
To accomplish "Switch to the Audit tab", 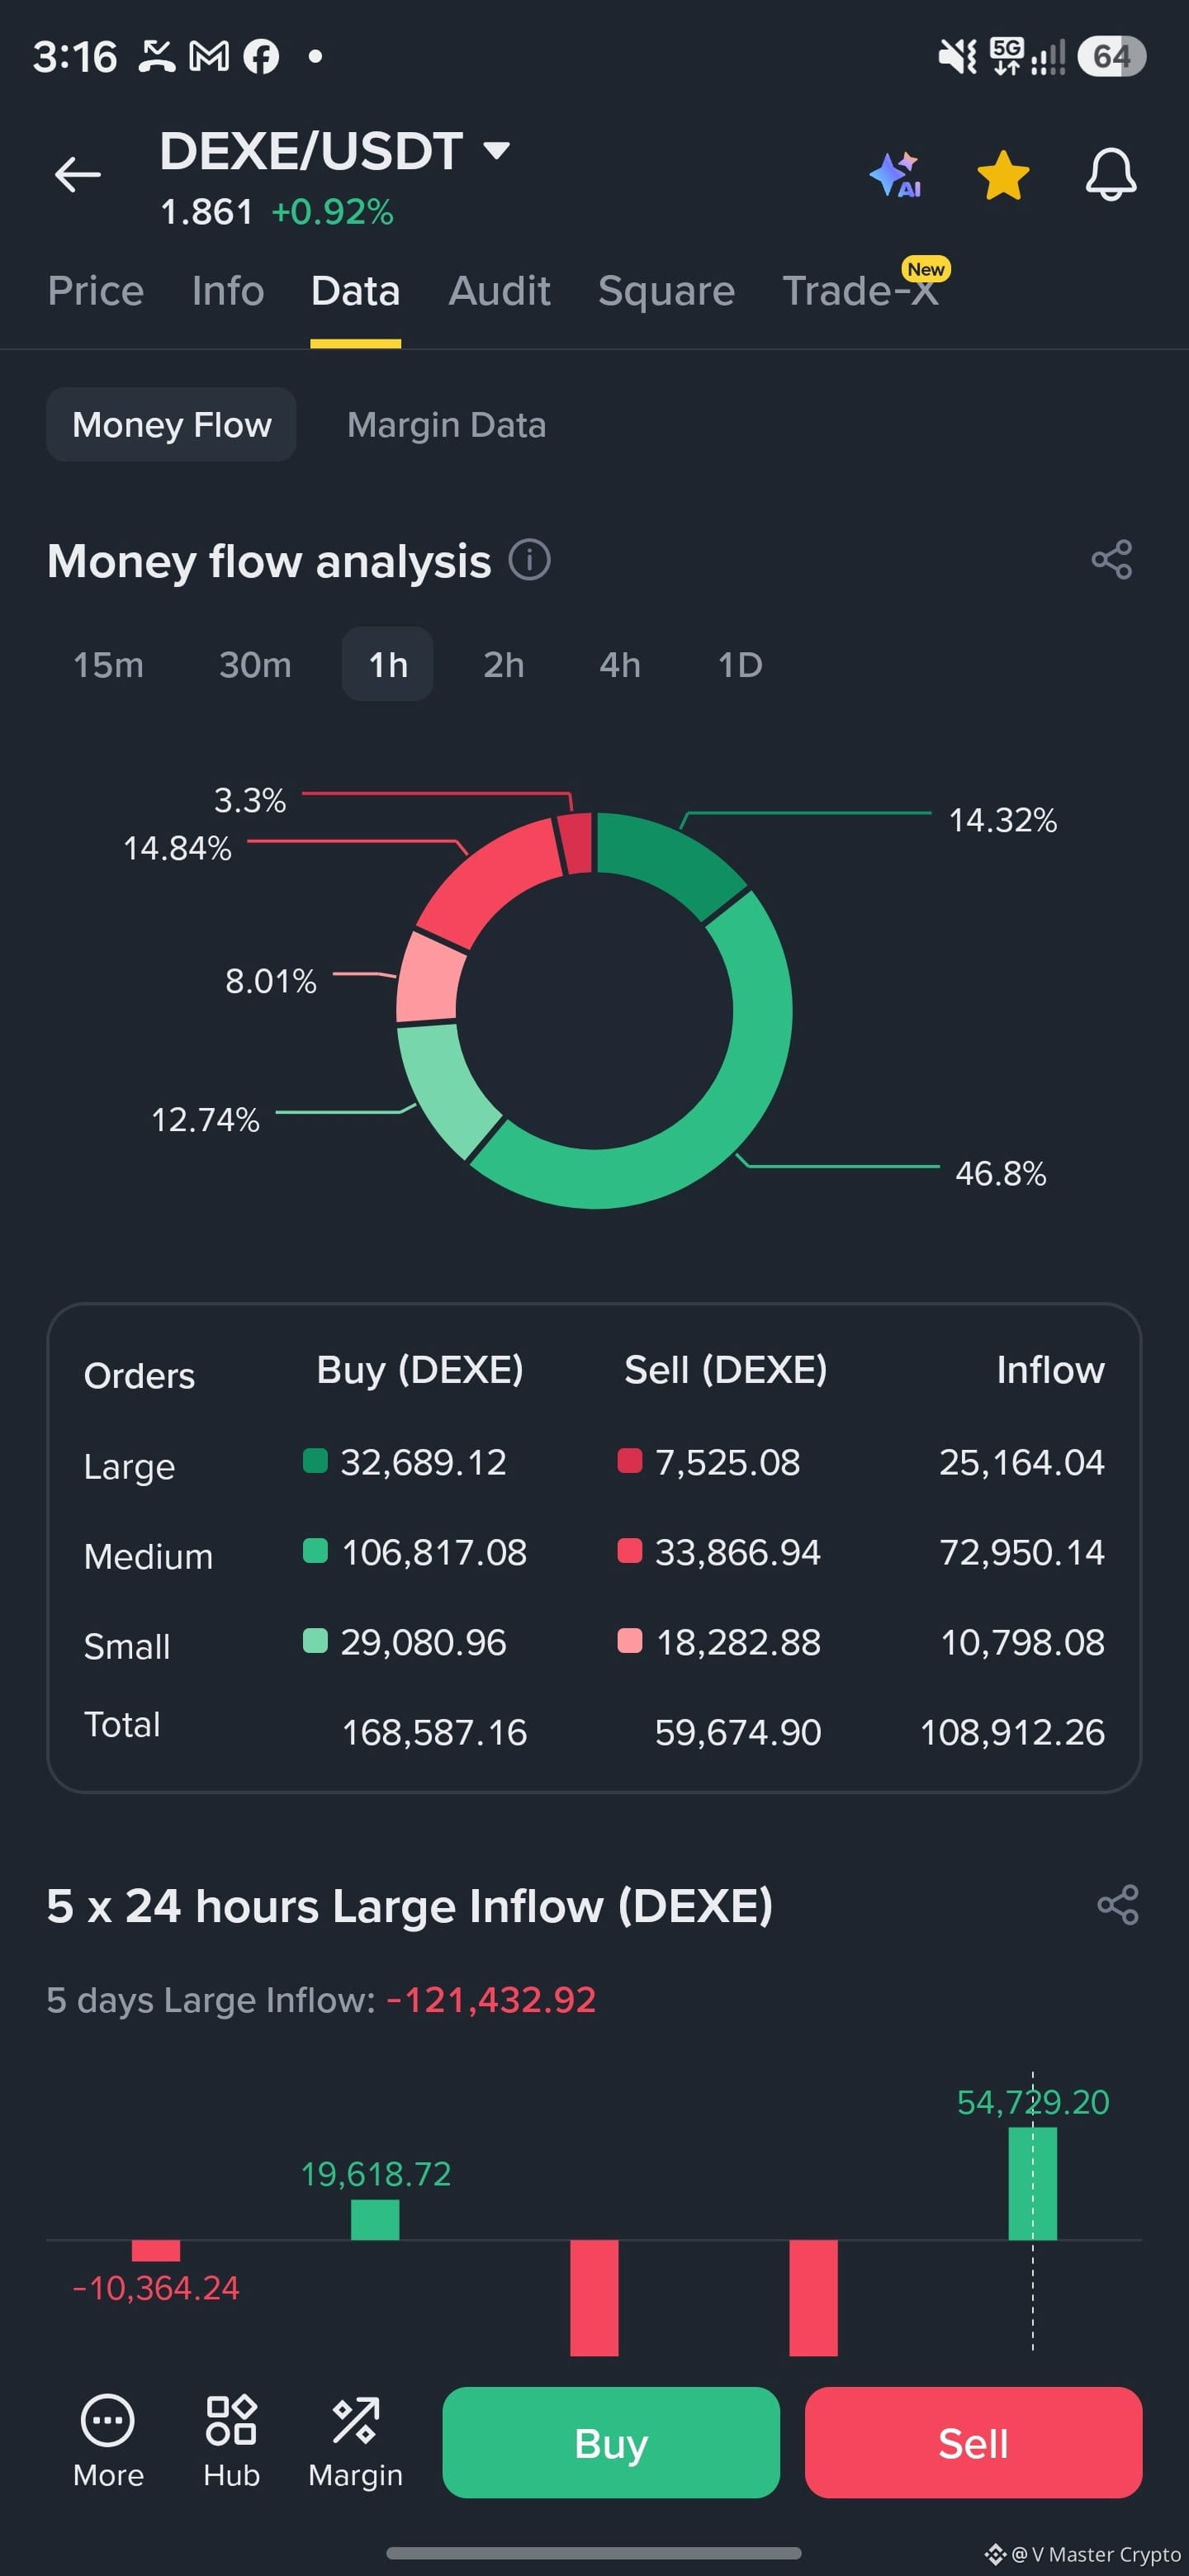I will [x=499, y=291].
